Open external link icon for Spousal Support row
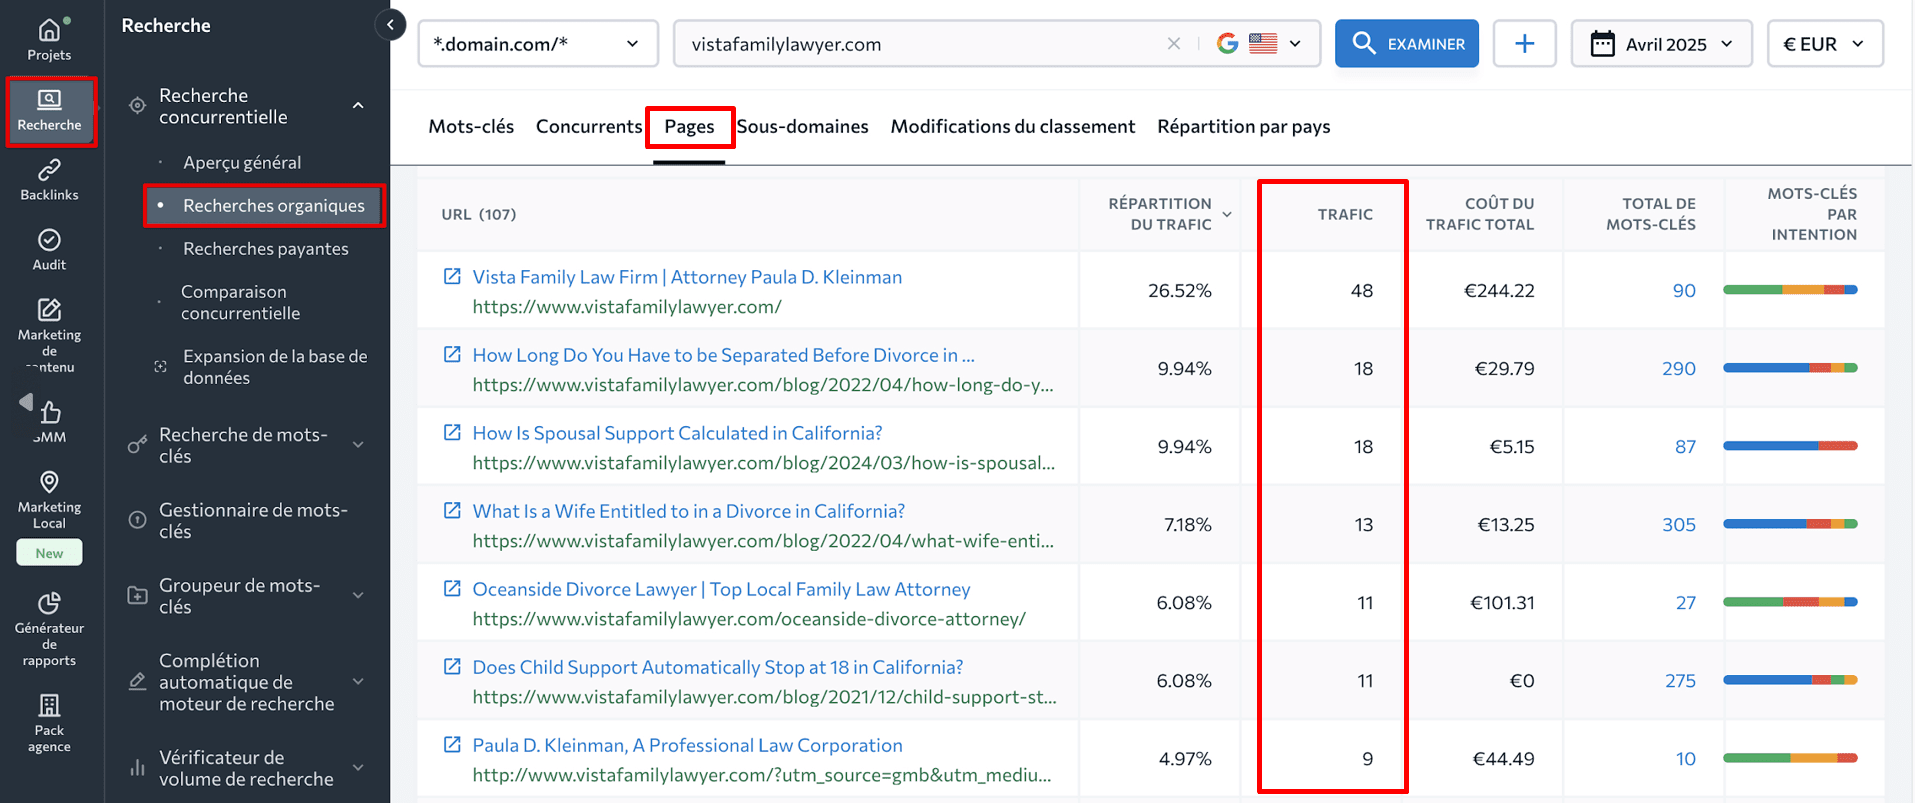 pos(452,432)
